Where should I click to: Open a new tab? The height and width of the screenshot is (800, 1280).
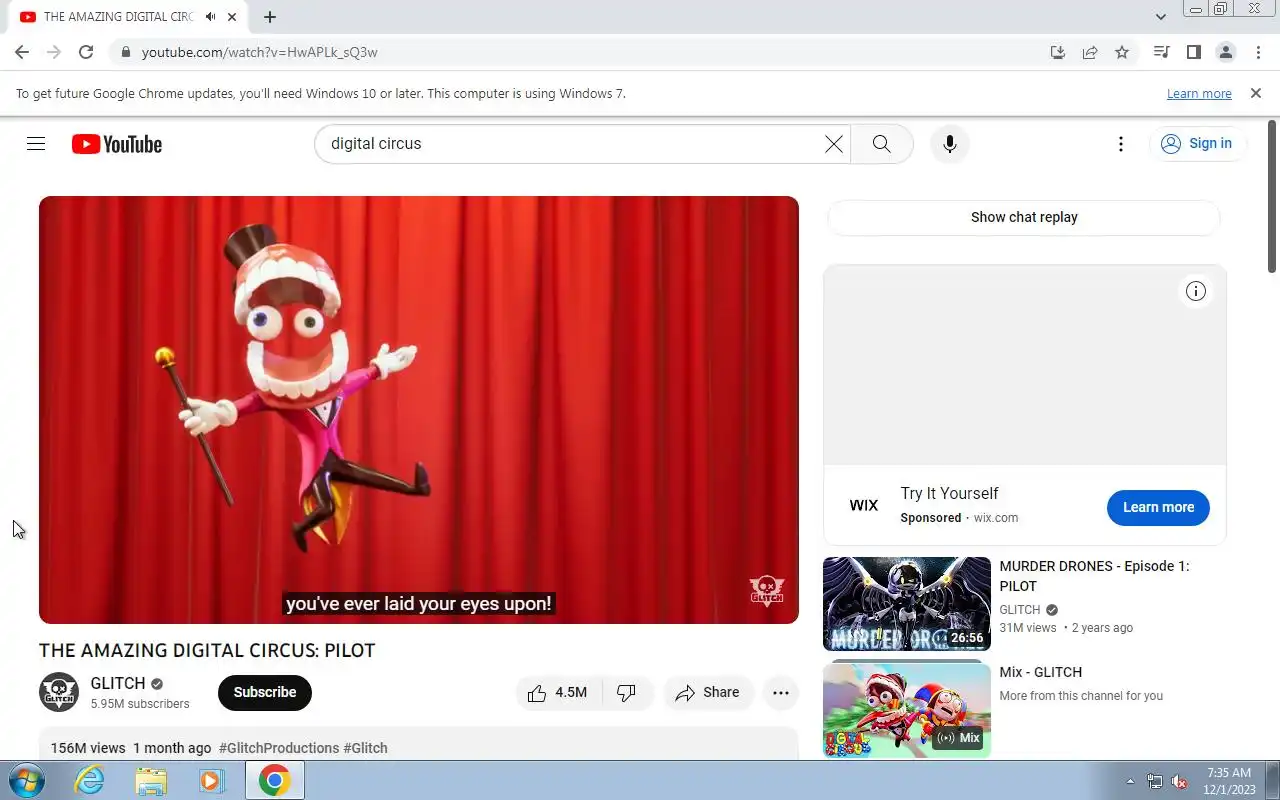[x=270, y=17]
